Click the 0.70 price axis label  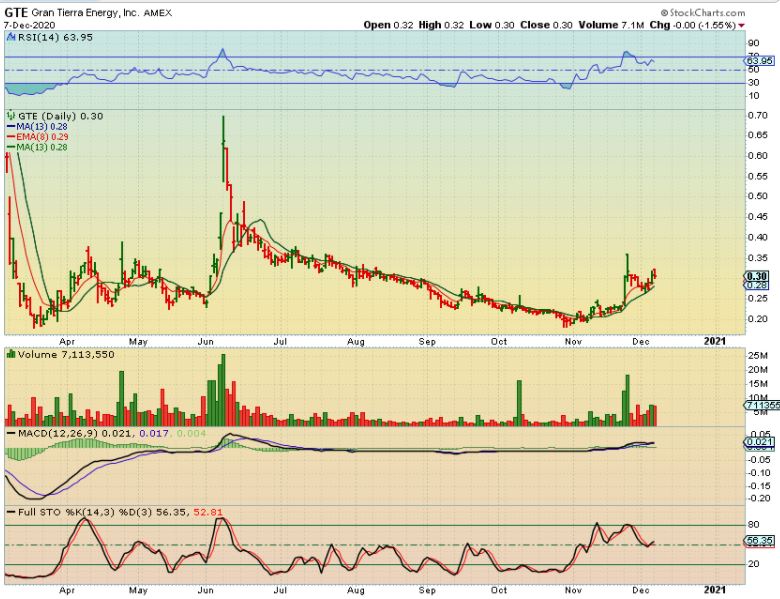(758, 115)
